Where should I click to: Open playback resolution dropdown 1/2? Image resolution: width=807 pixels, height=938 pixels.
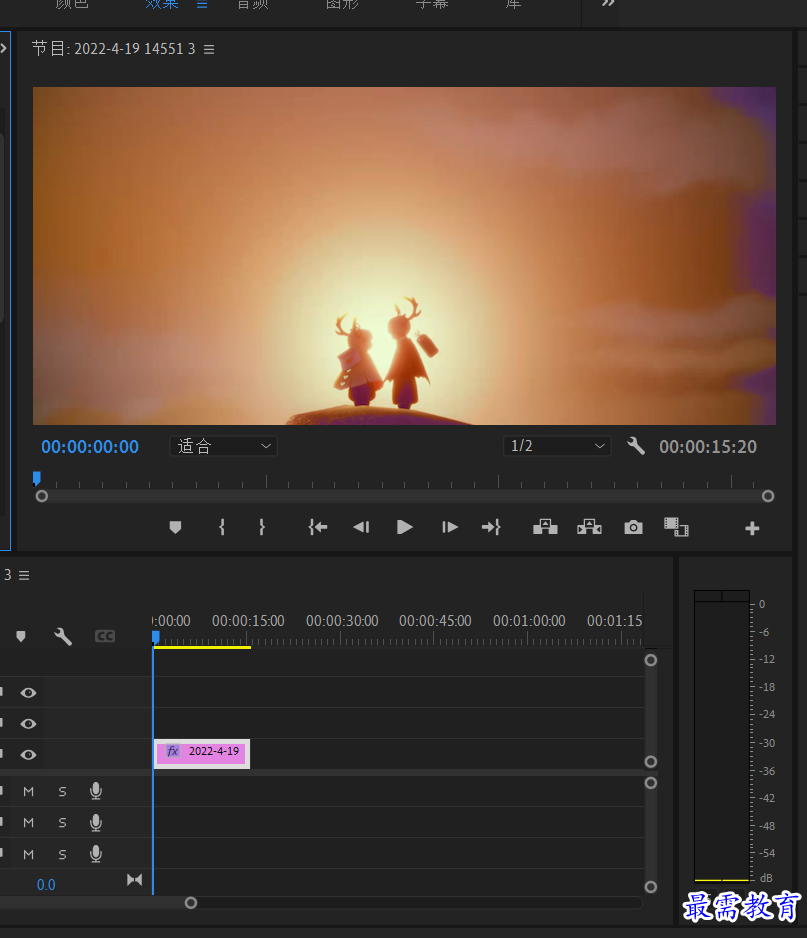click(557, 446)
